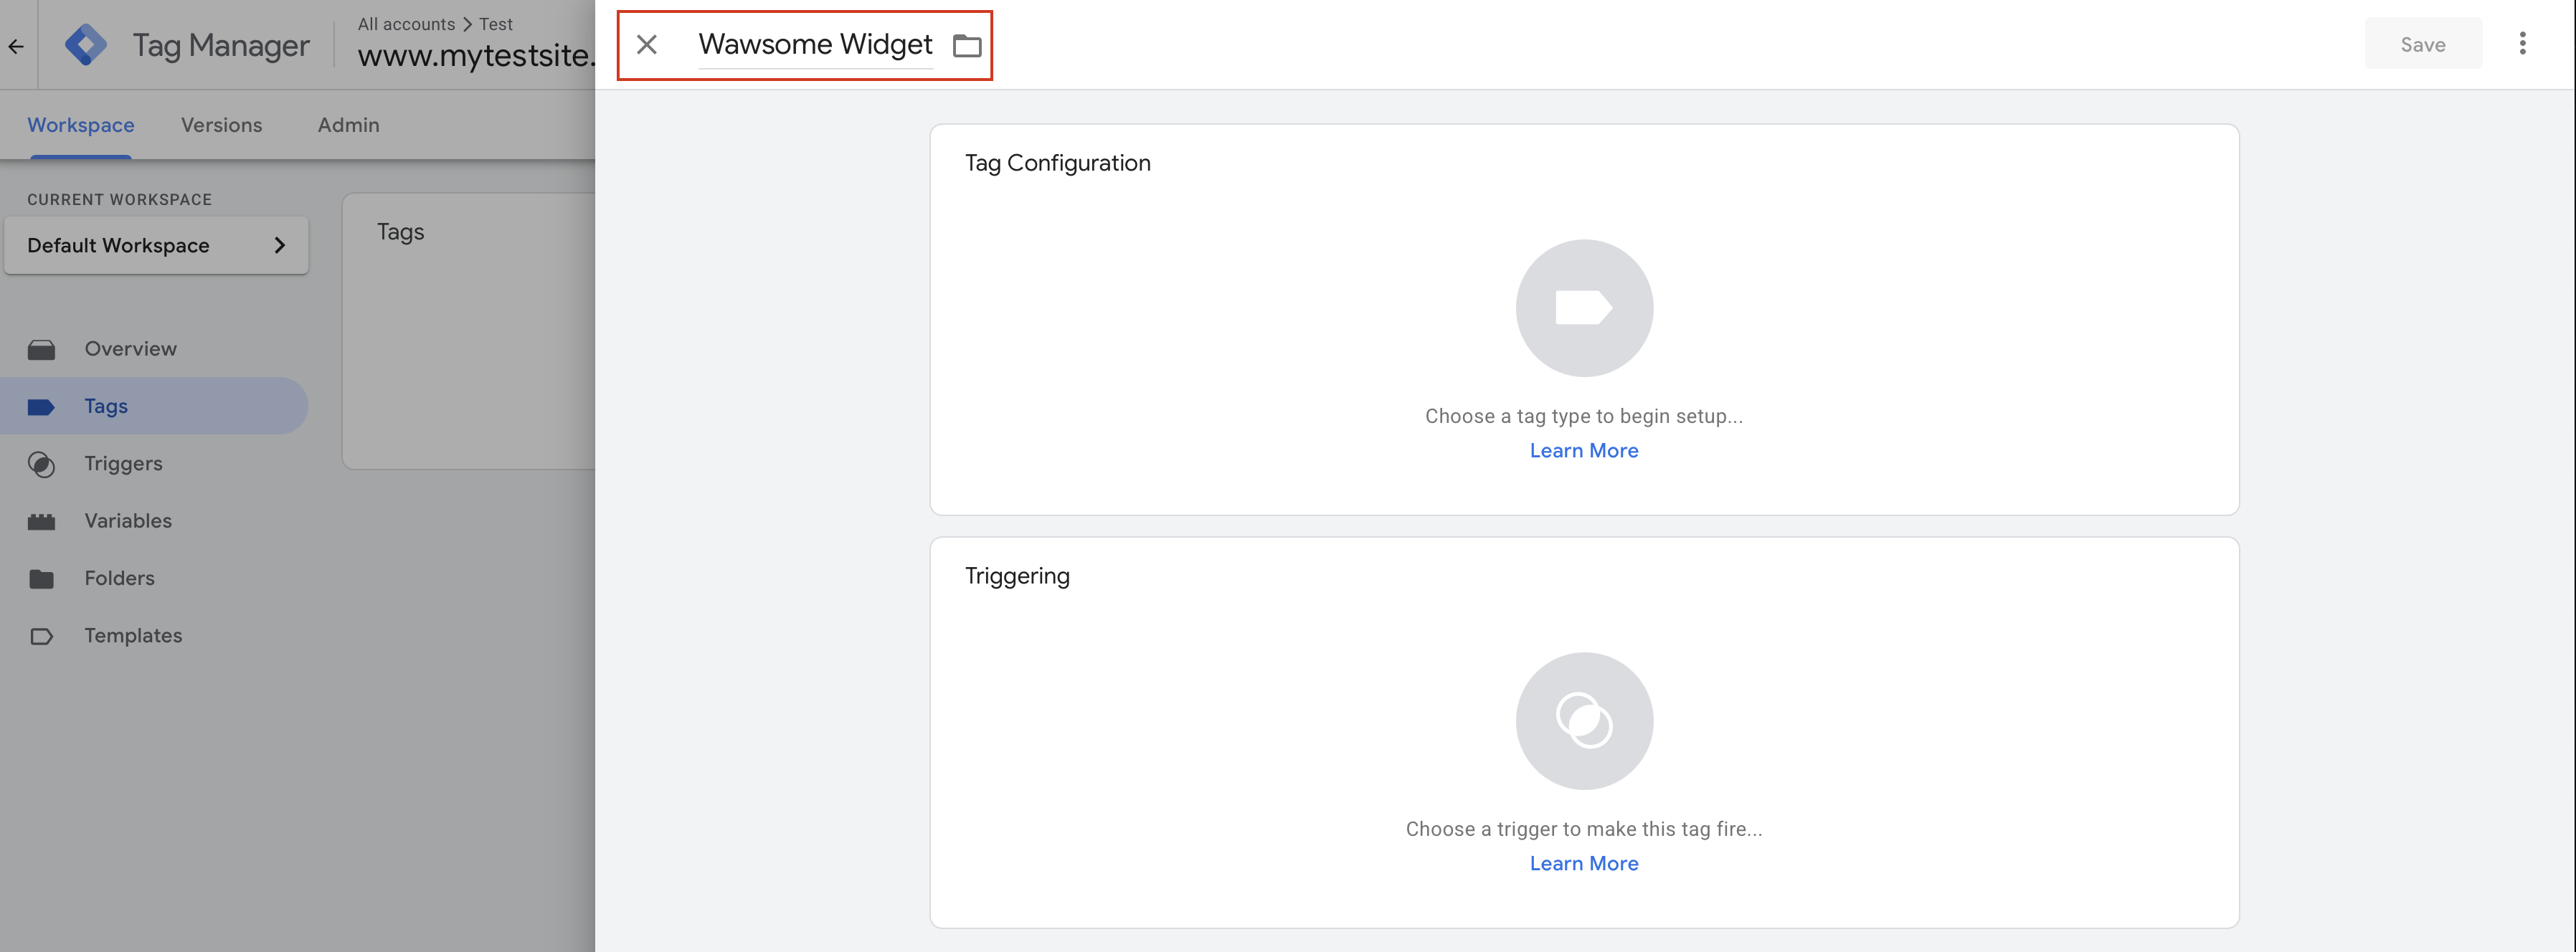Image resolution: width=2576 pixels, height=952 pixels.
Task: Click the back arrow icon
Action: coord(16,46)
